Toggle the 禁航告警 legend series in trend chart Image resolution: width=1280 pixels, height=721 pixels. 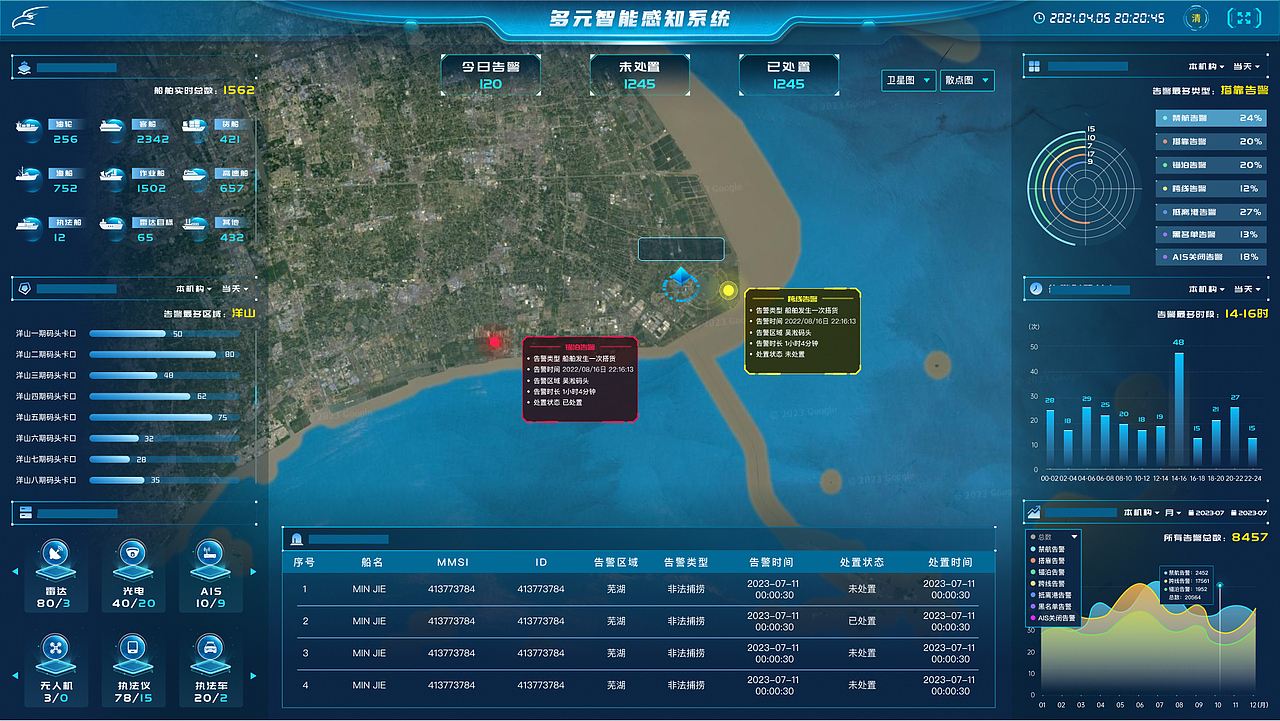click(1047, 549)
